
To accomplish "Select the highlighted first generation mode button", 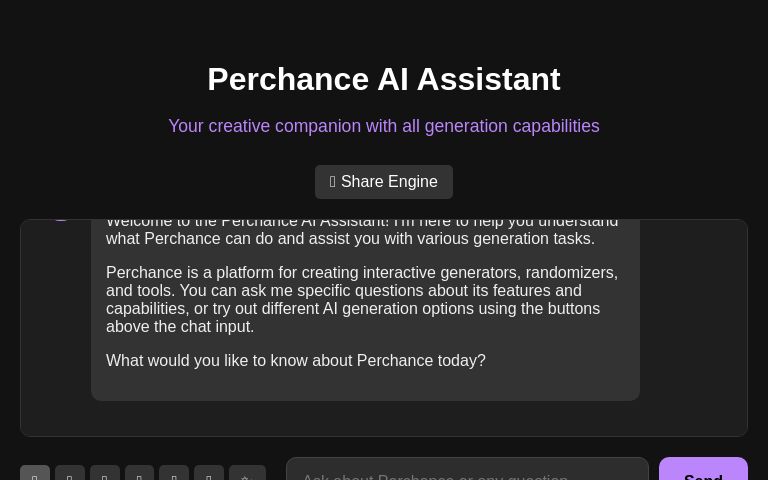I will (x=35, y=473).
